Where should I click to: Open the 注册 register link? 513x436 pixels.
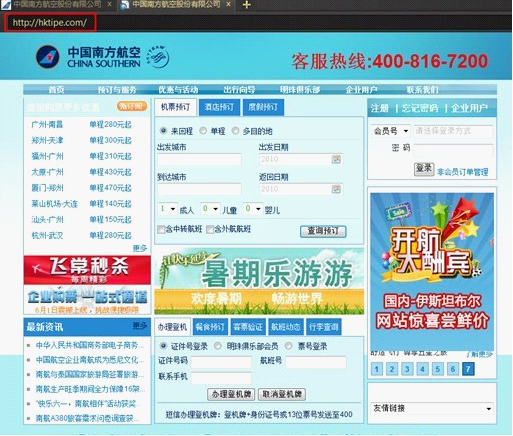[380, 108]
